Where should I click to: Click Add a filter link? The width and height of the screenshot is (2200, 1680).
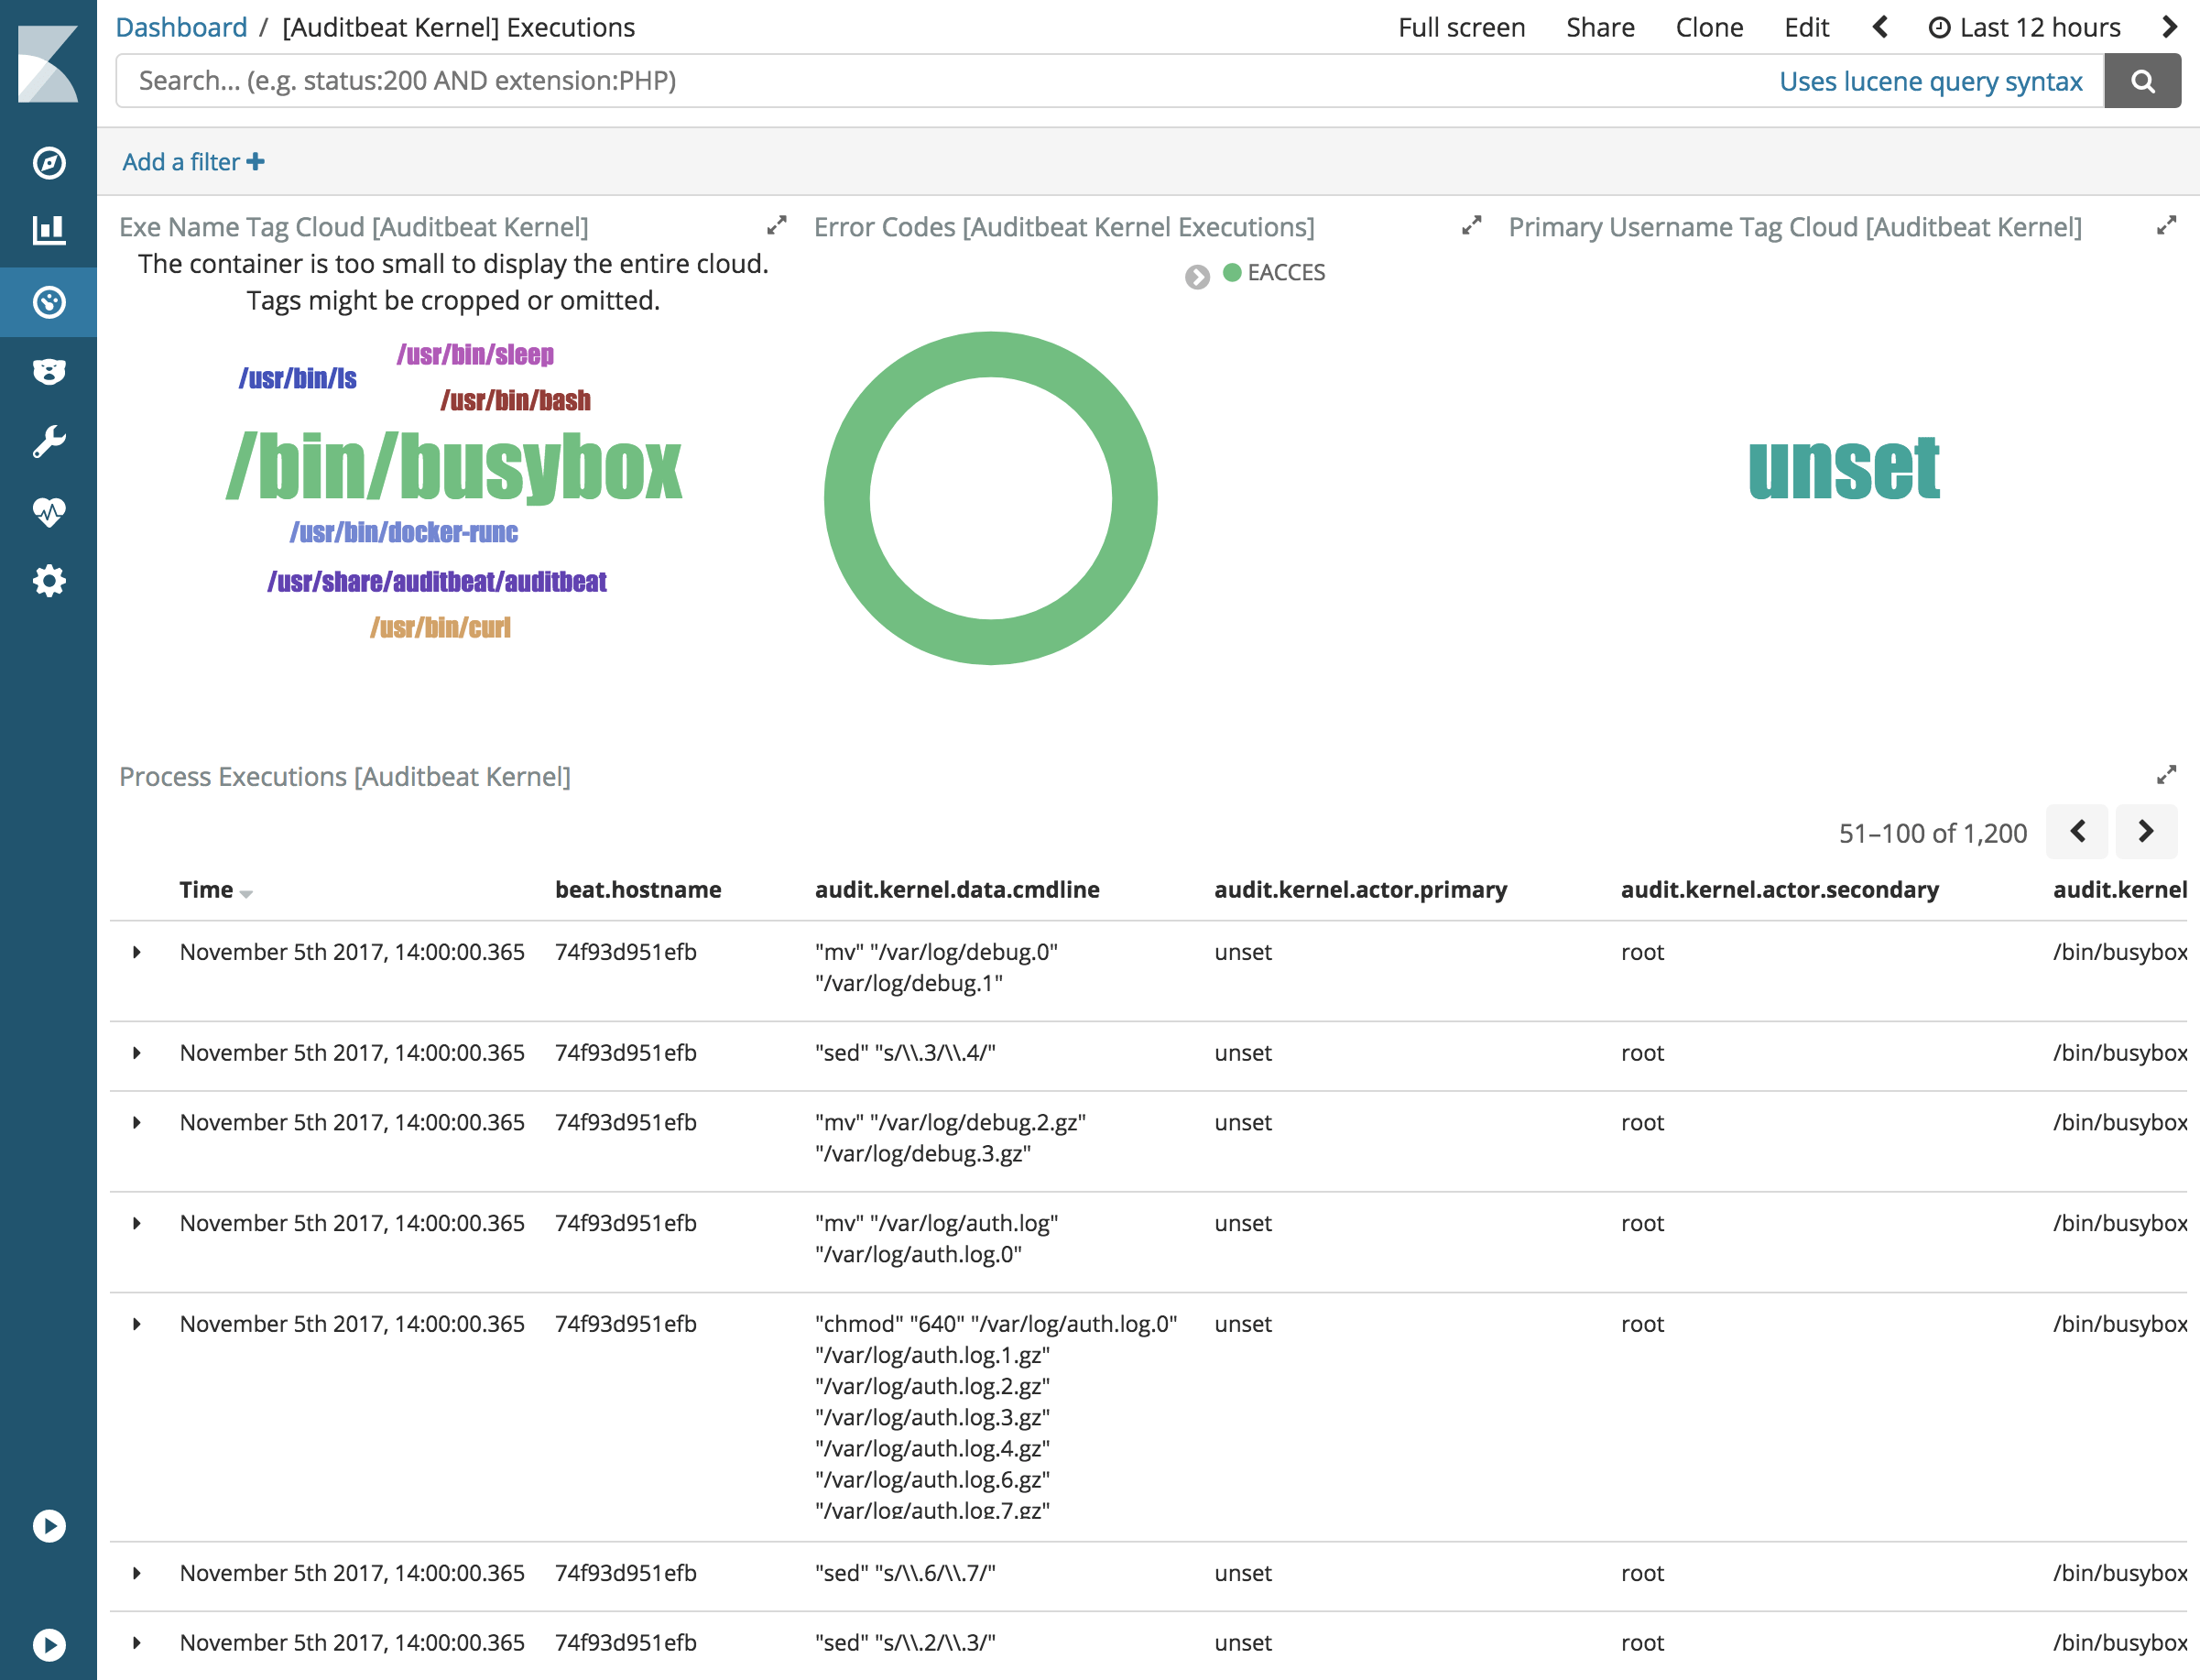click(x=193, y=162)
